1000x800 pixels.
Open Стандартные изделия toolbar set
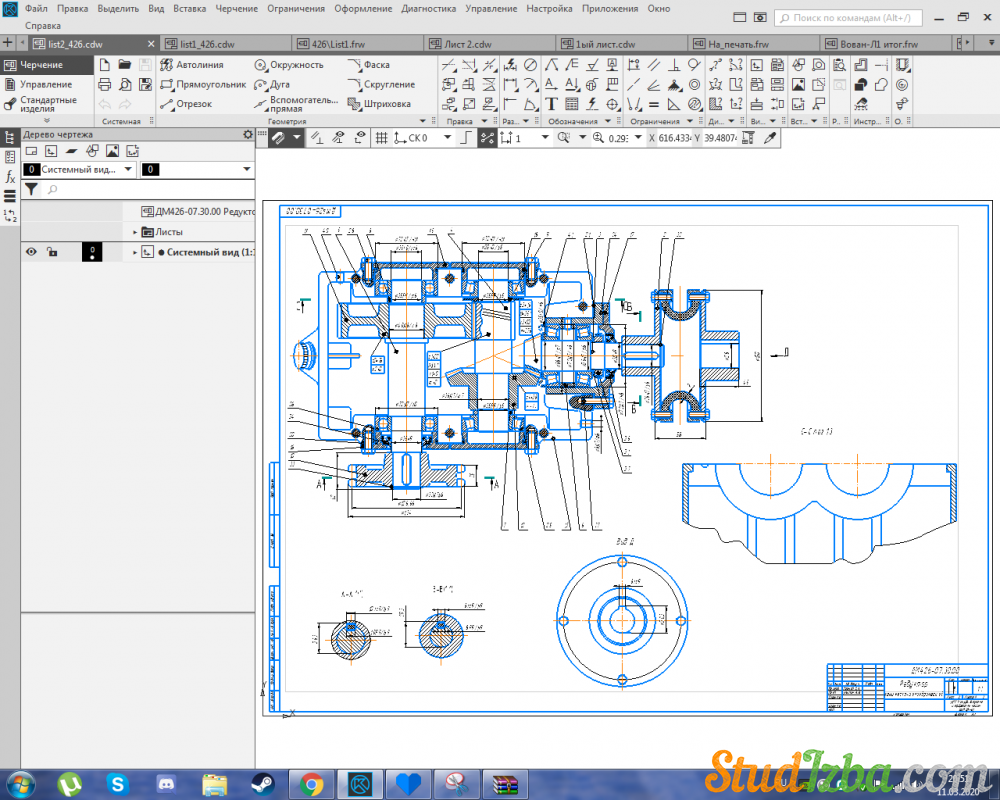[x=46, y=104]
